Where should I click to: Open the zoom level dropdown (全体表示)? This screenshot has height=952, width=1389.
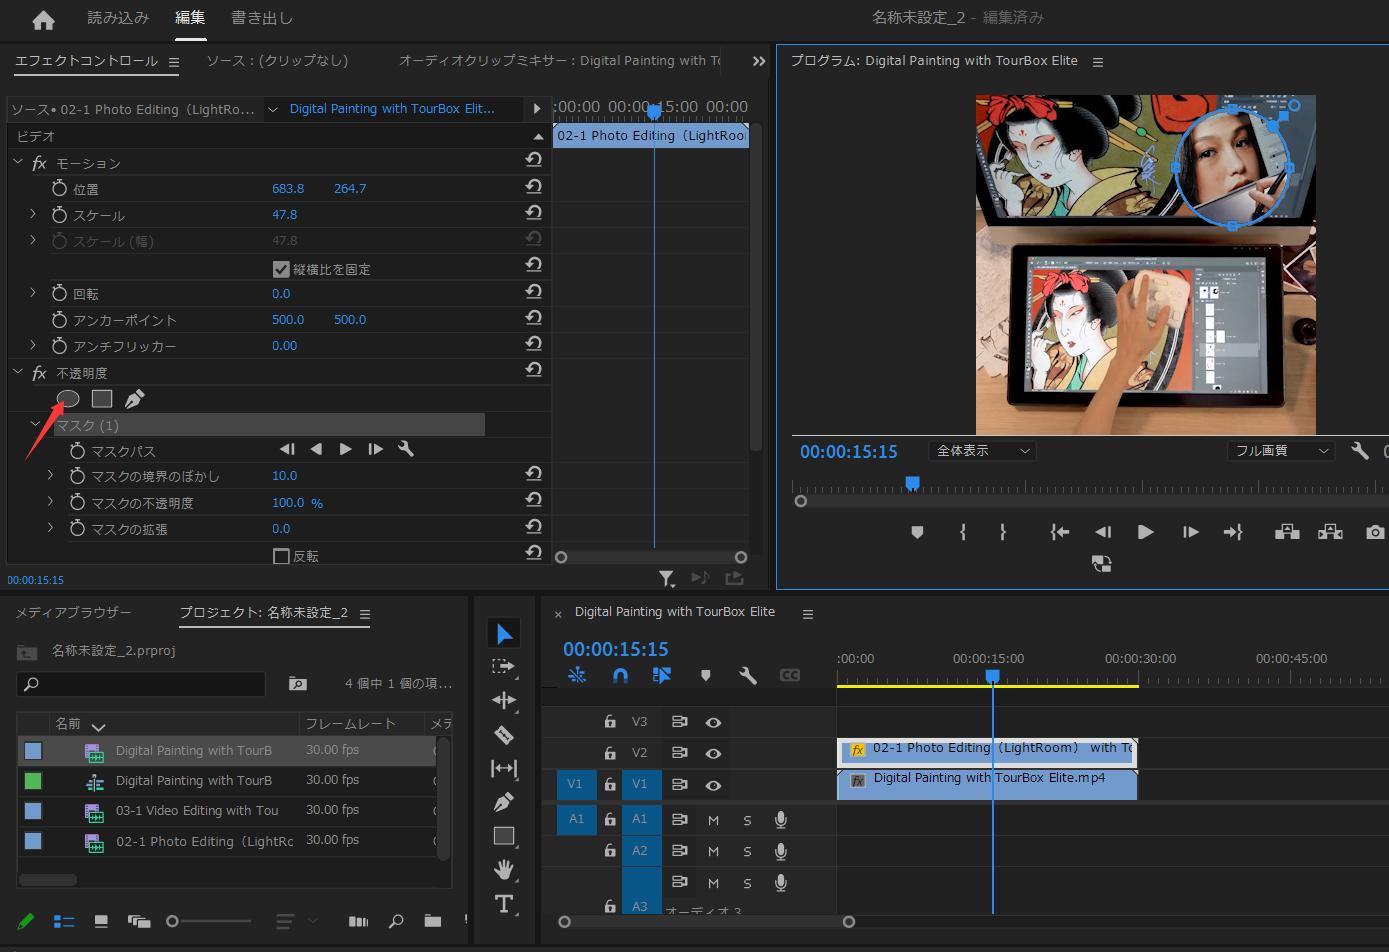[982, 451]
